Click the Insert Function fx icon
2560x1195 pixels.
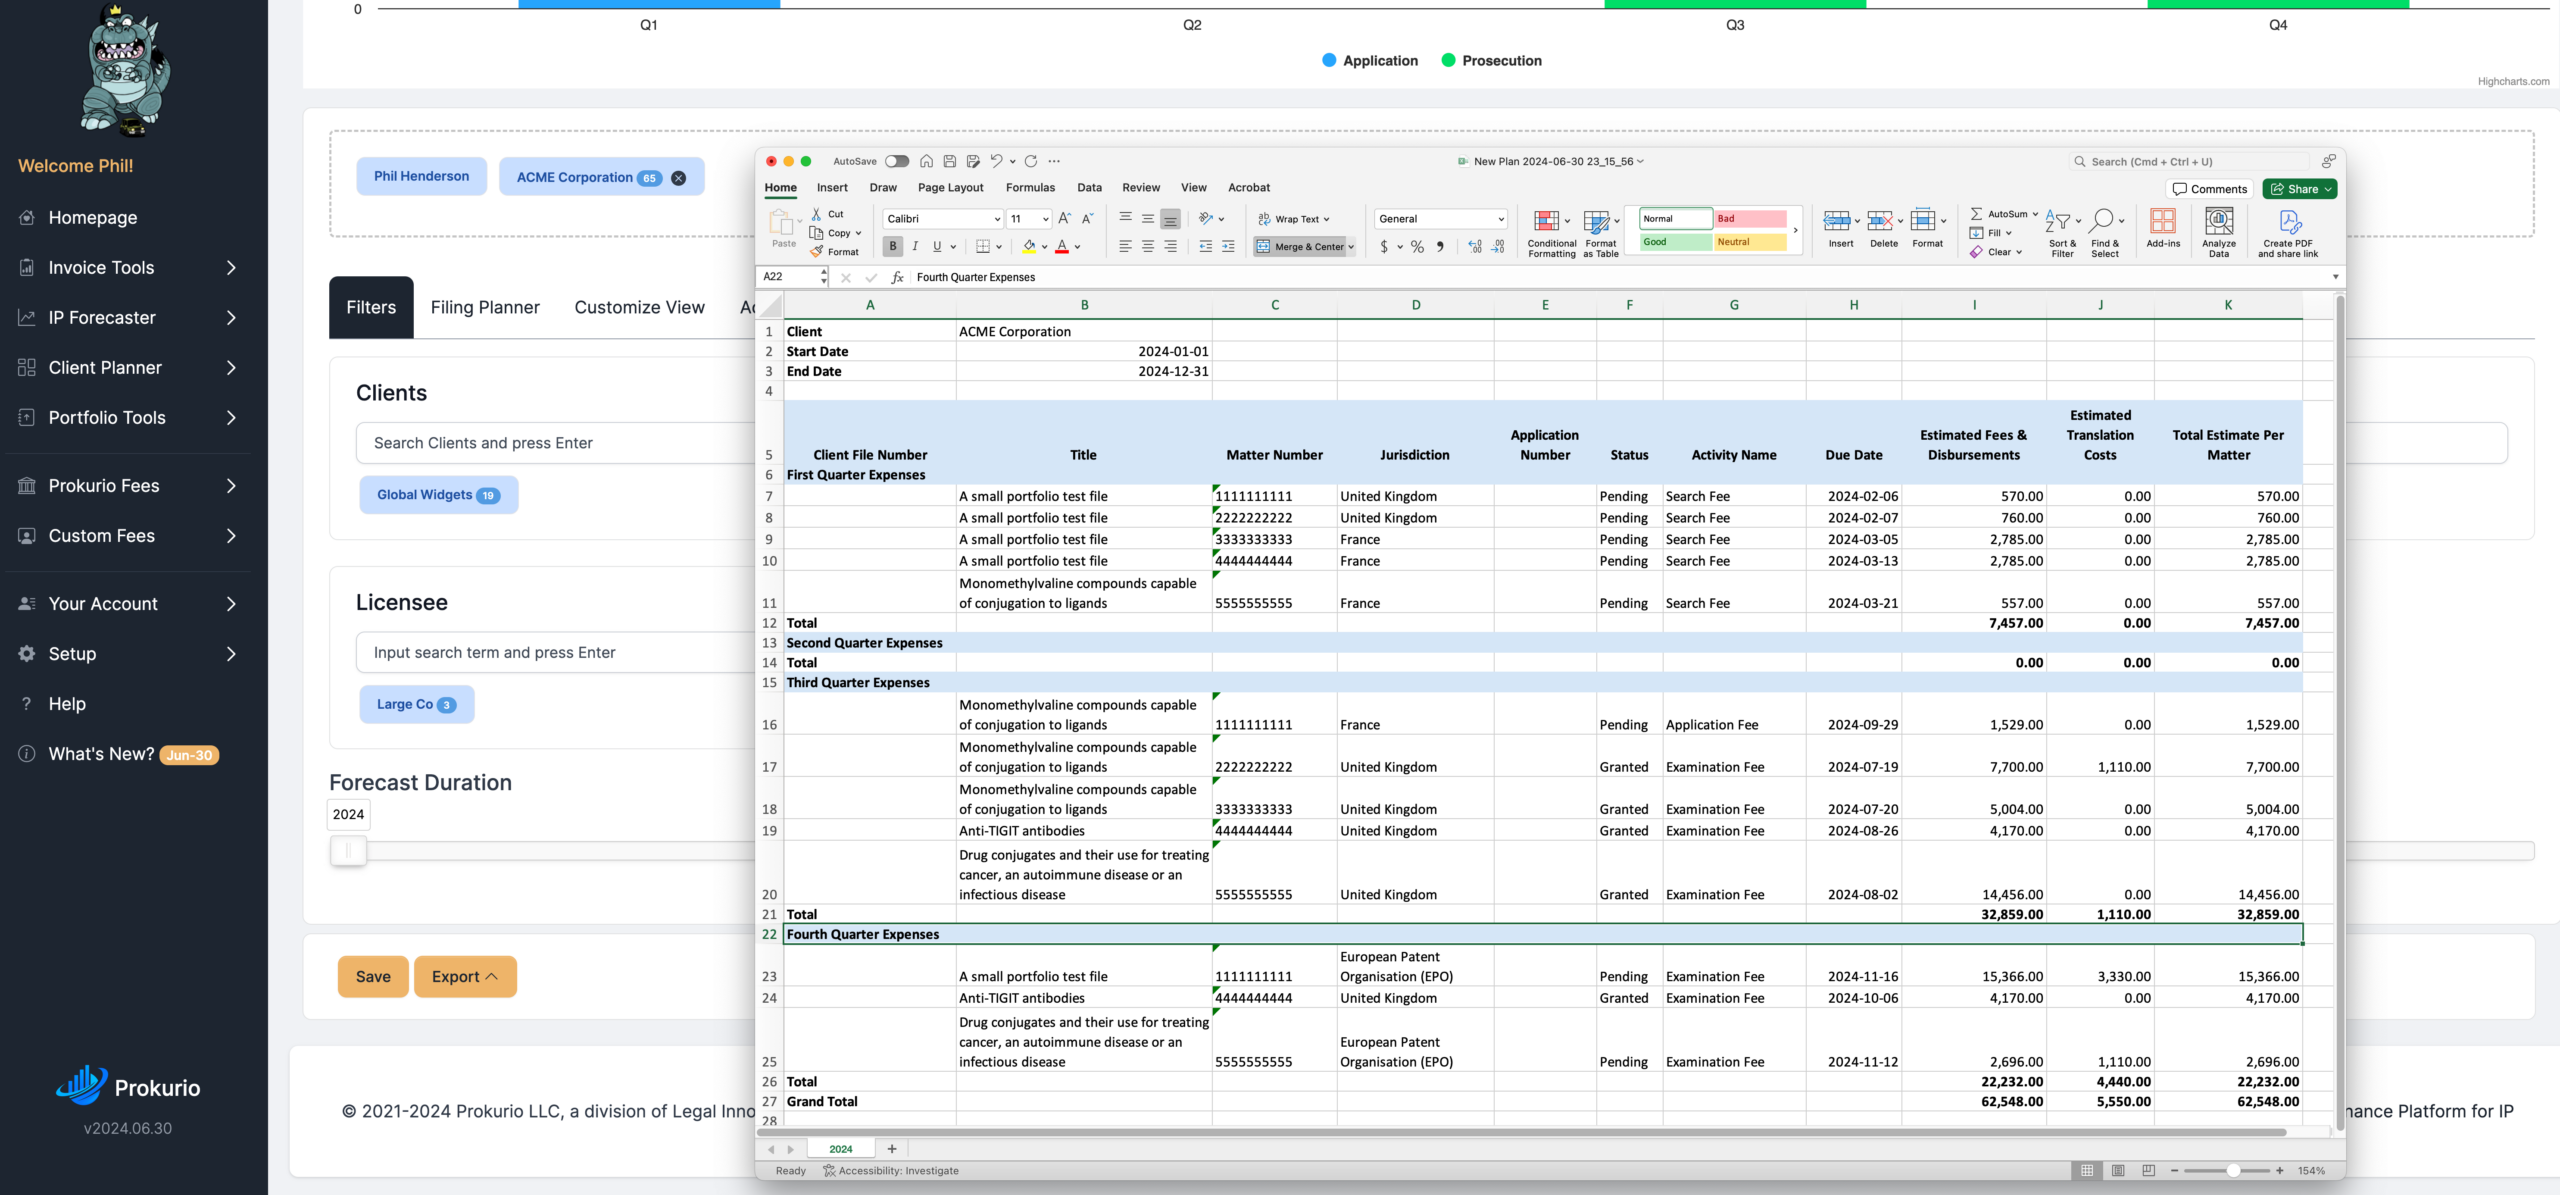coord(898,277)
